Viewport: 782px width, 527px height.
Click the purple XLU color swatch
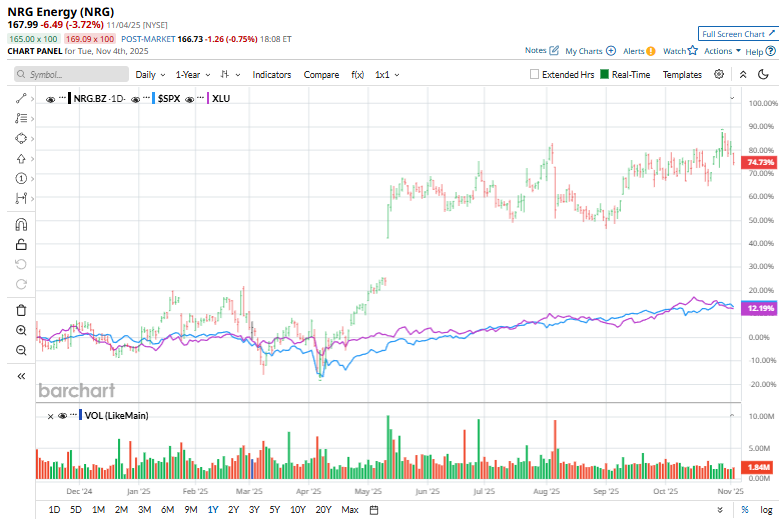click(208, 98)
